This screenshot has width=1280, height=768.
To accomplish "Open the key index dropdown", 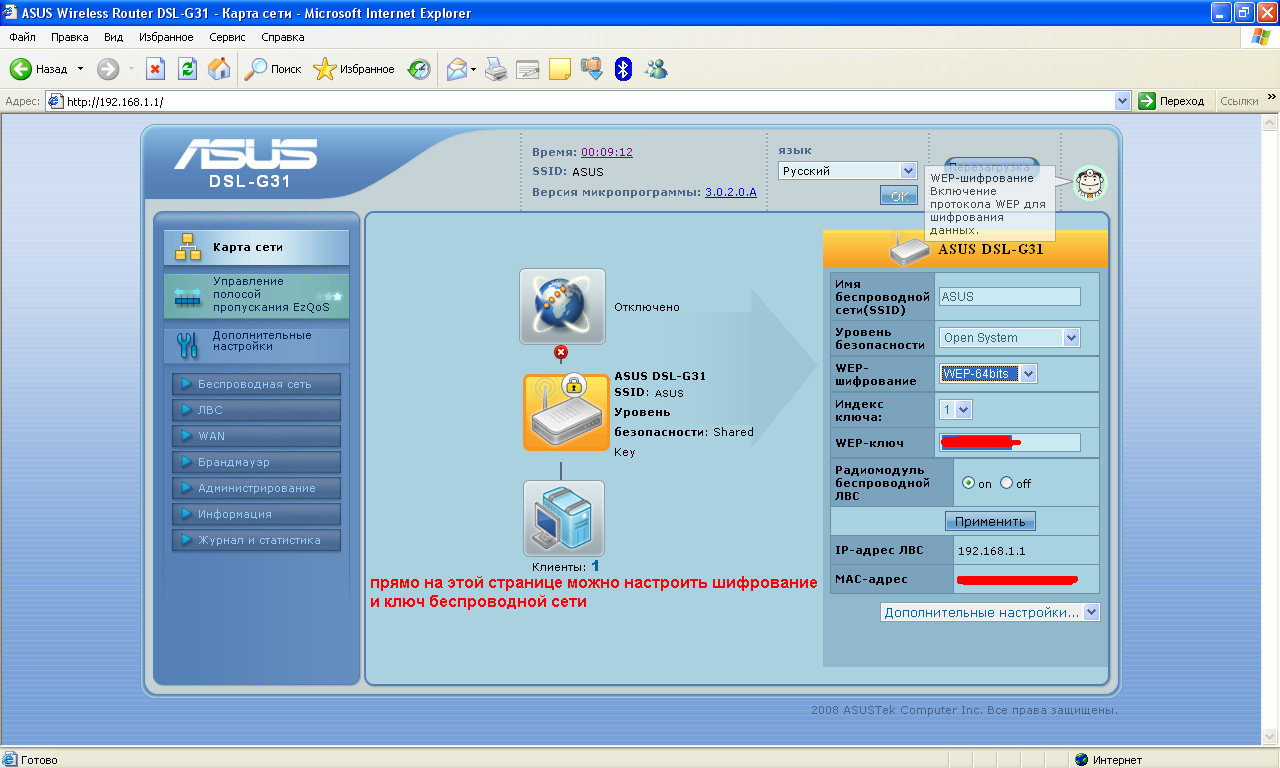I will coord(956,409).
